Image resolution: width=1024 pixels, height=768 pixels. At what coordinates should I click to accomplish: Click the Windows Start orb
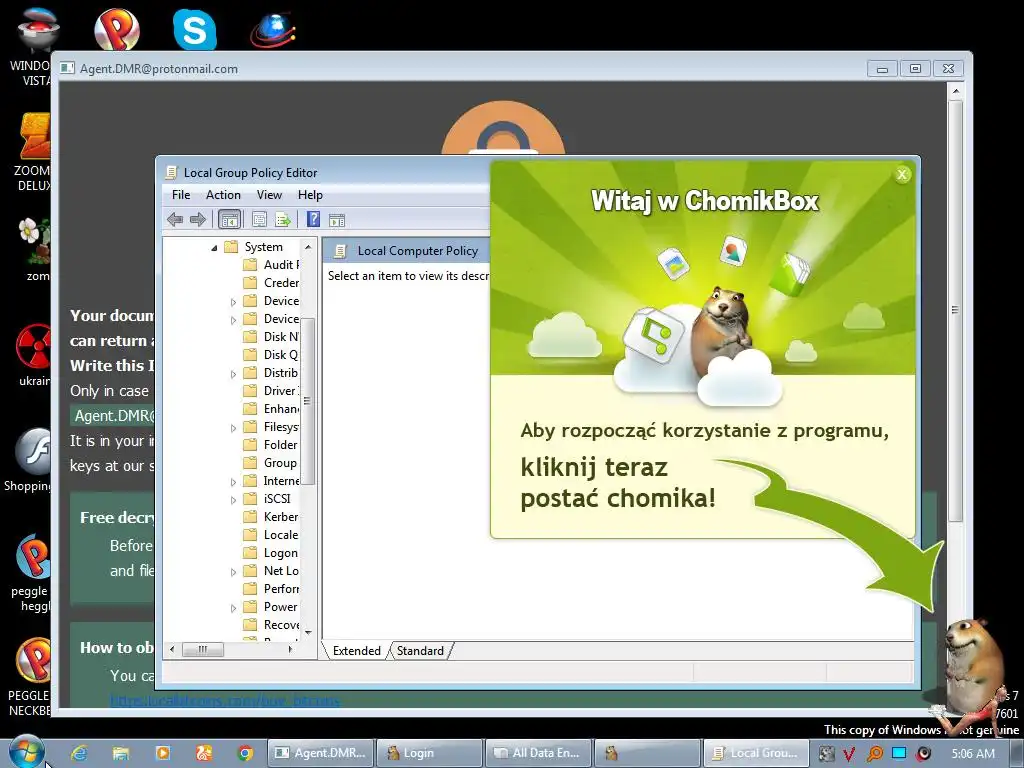tap(26, 752)
